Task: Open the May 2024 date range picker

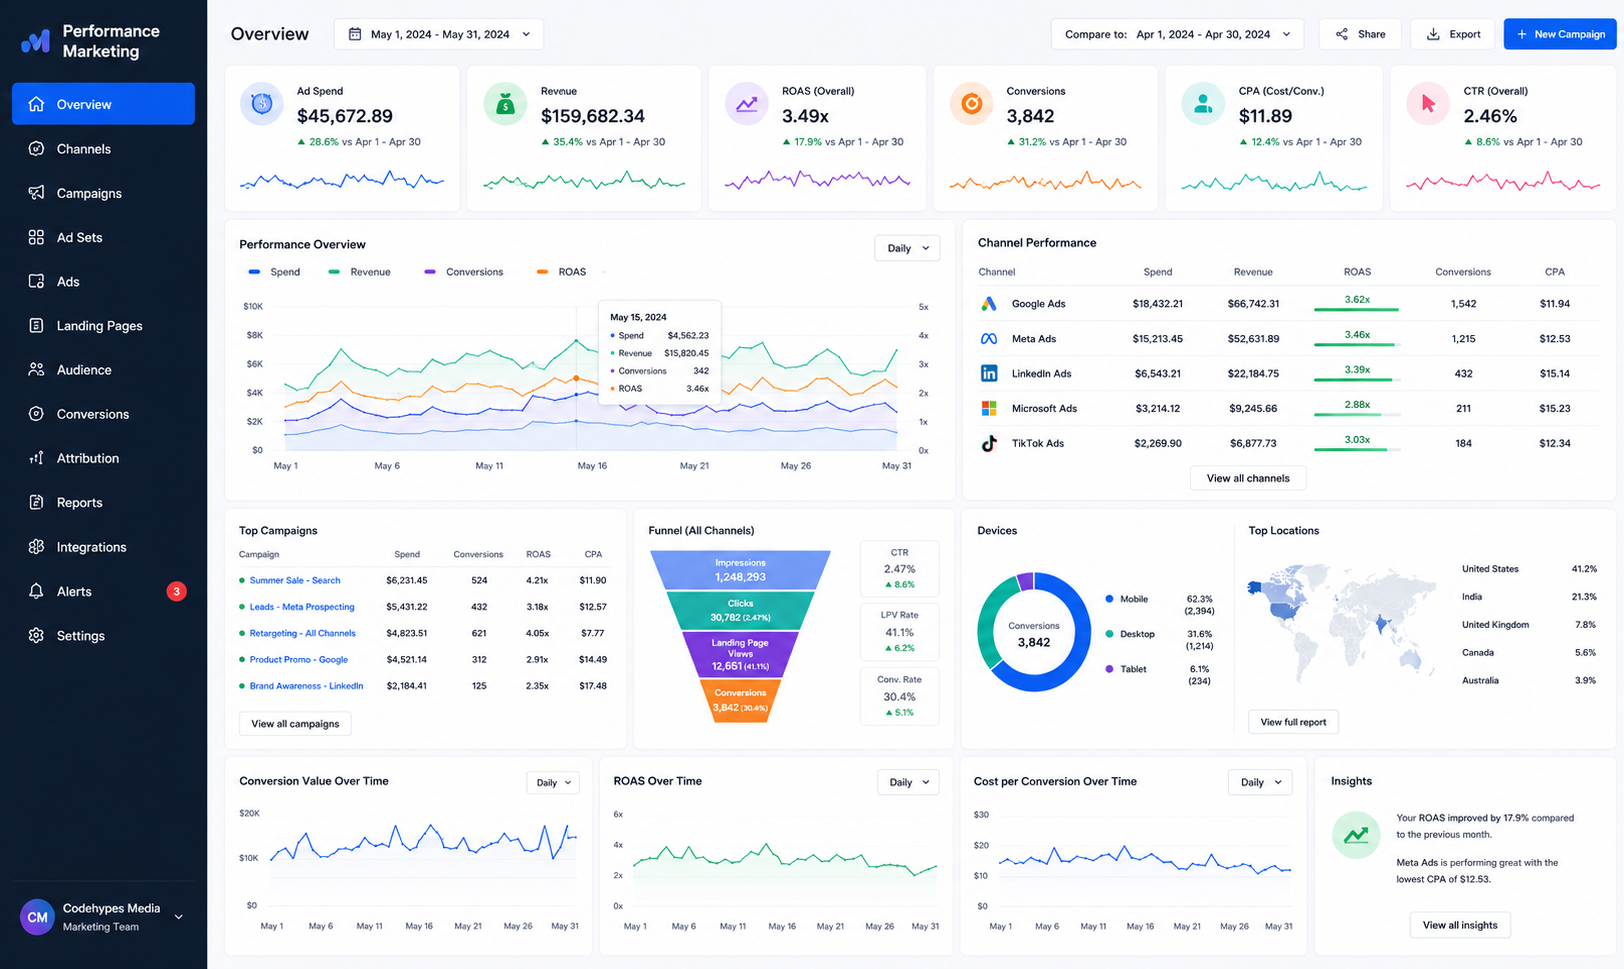Action: point(439,34)
